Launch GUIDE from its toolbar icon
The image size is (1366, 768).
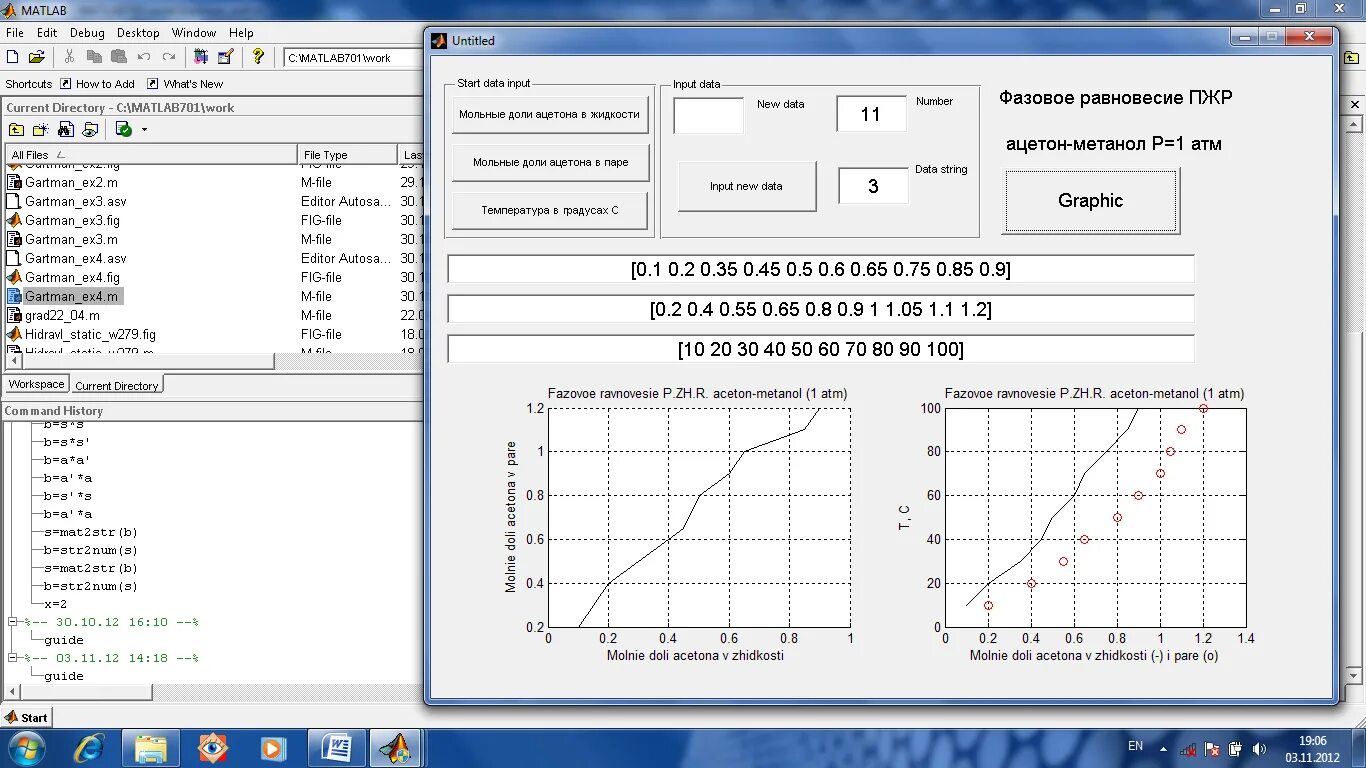pos(225,57)
